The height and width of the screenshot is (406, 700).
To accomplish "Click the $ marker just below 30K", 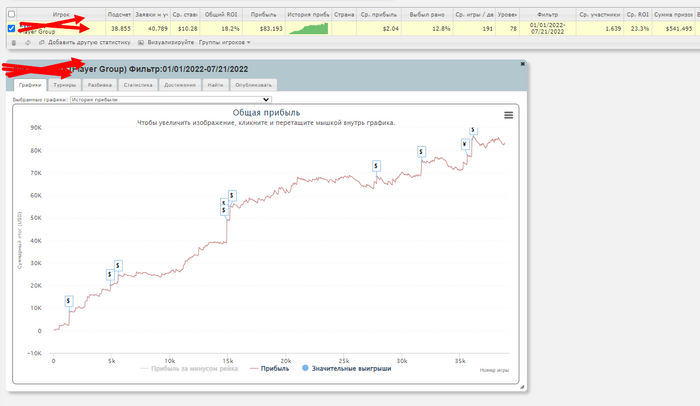I will pyautogui.click(x=118, y=266).
